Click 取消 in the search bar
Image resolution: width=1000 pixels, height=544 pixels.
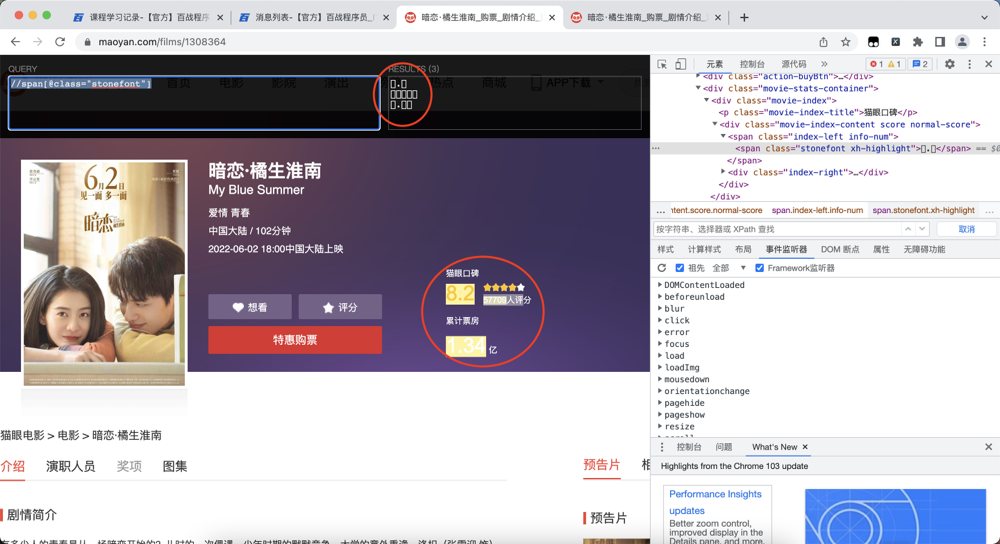966,229
